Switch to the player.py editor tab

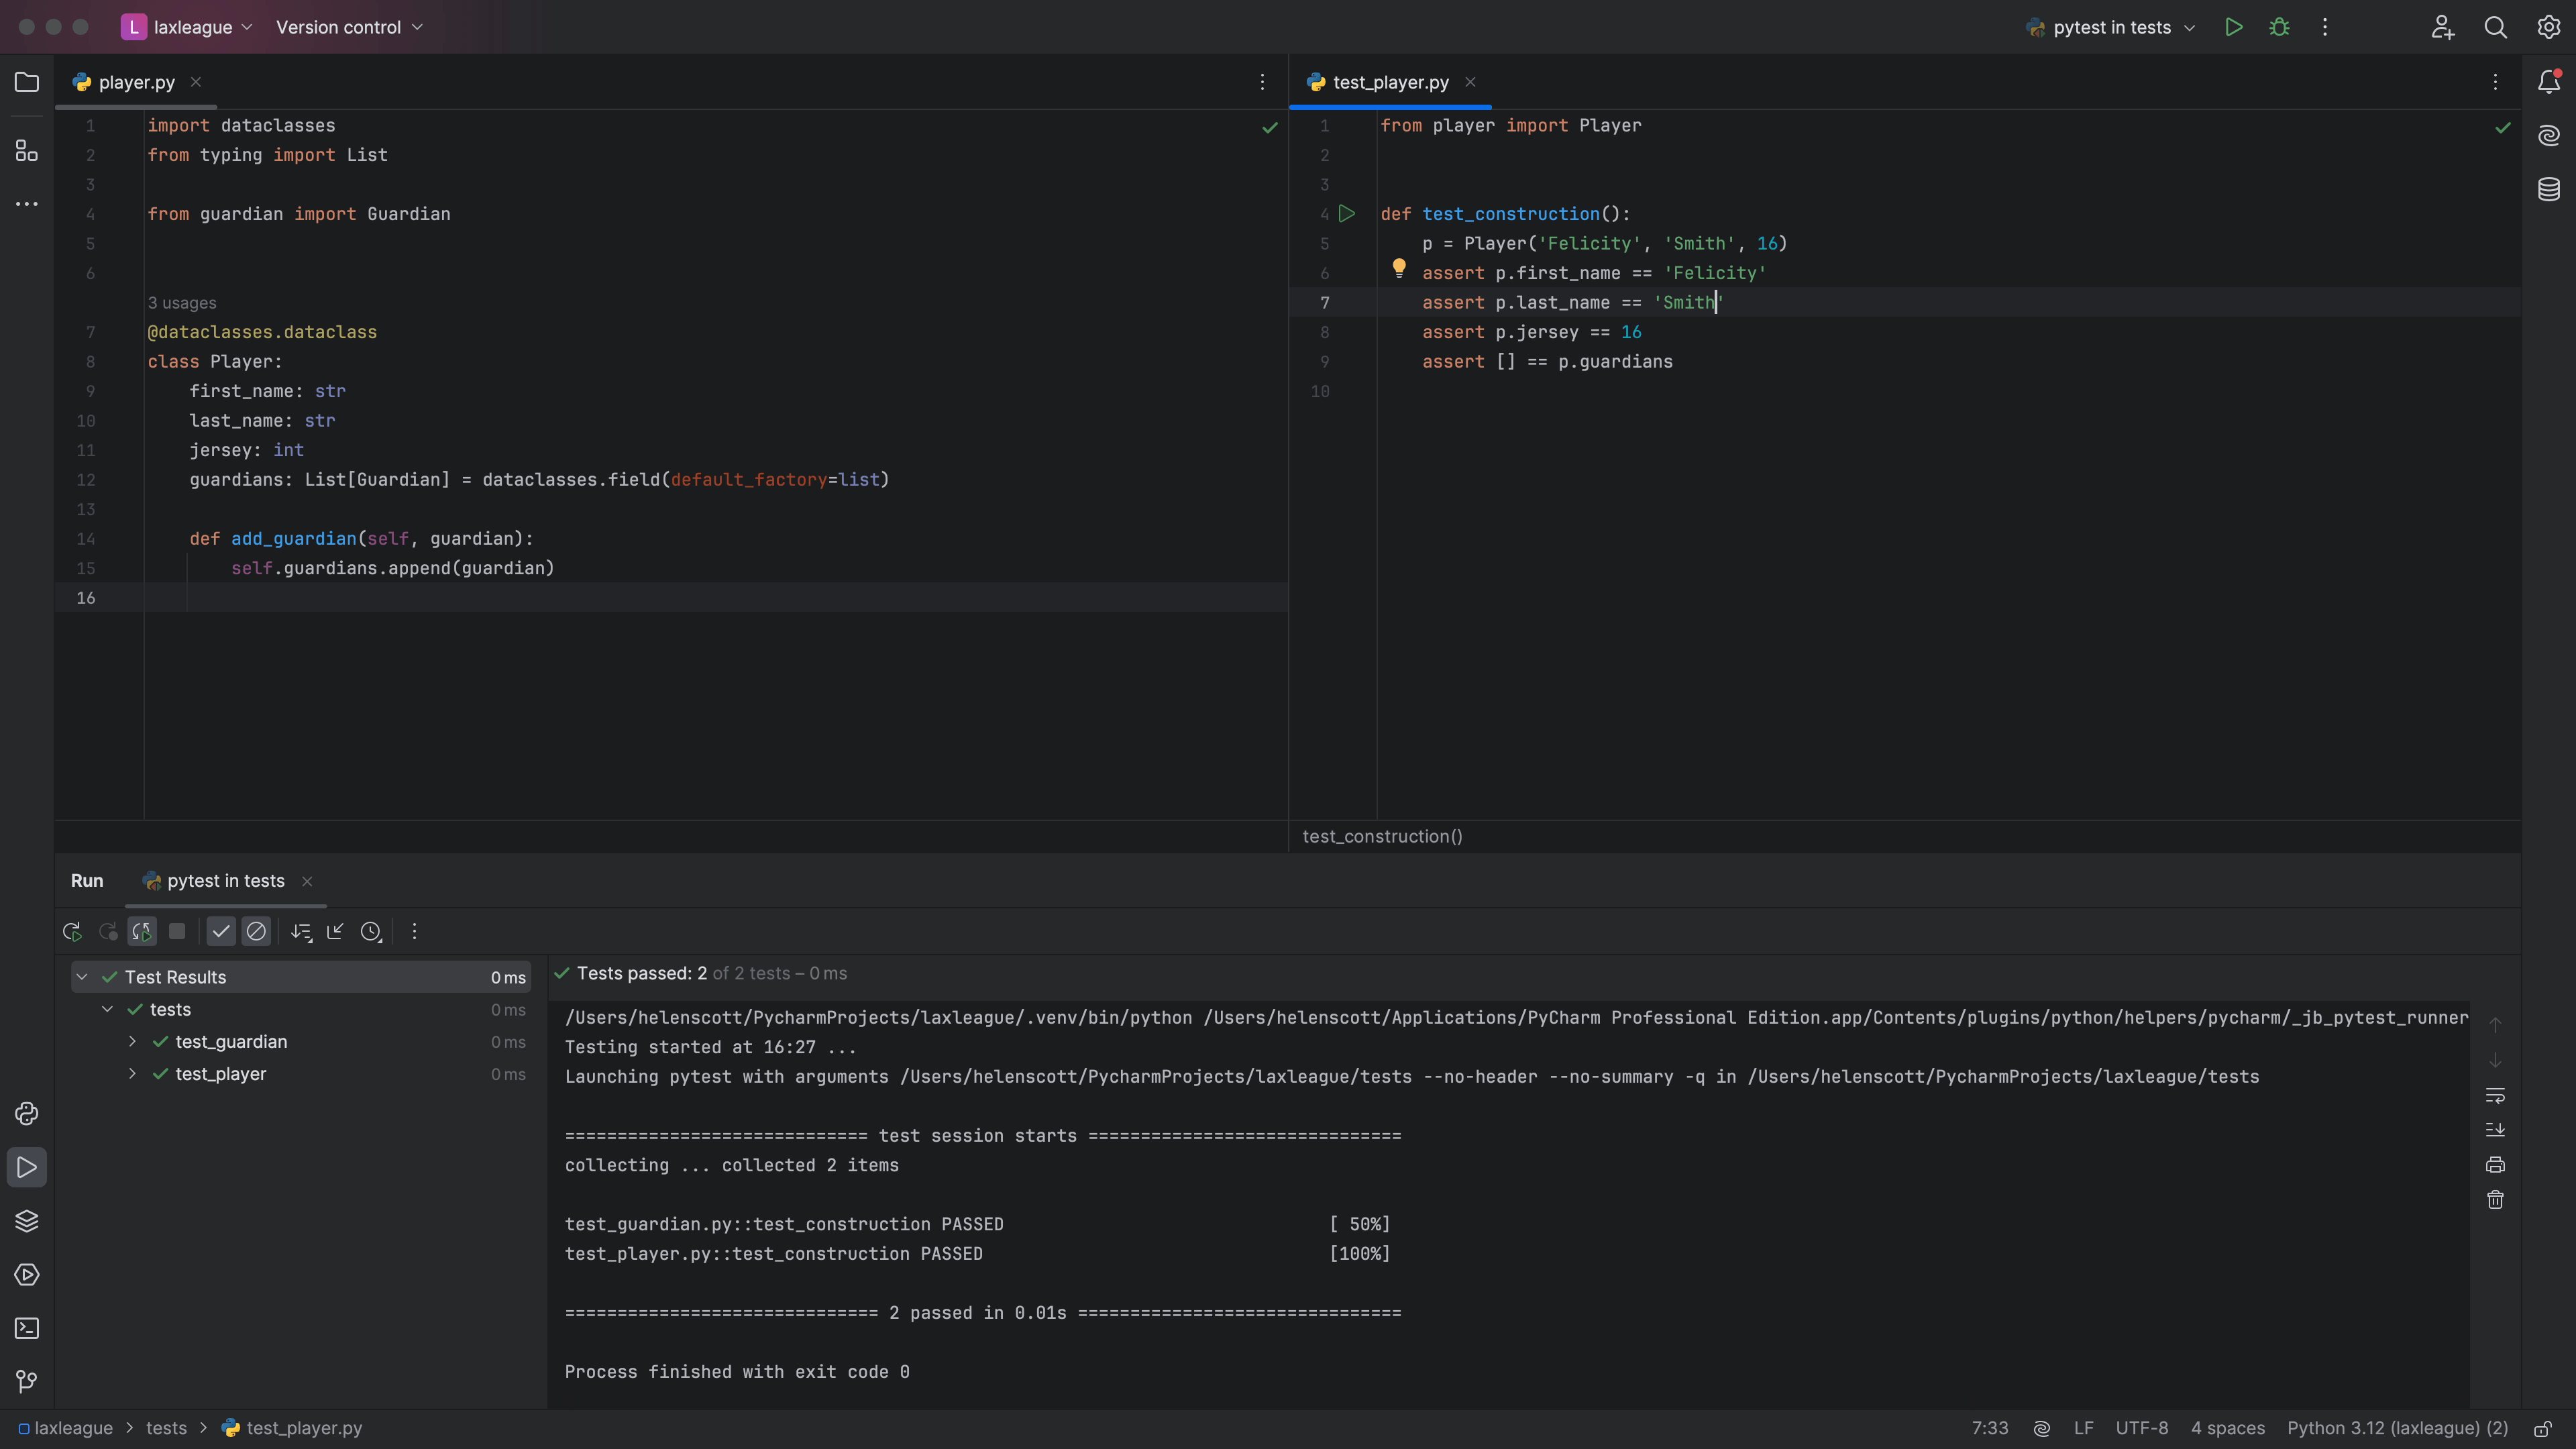click(136, 83)
